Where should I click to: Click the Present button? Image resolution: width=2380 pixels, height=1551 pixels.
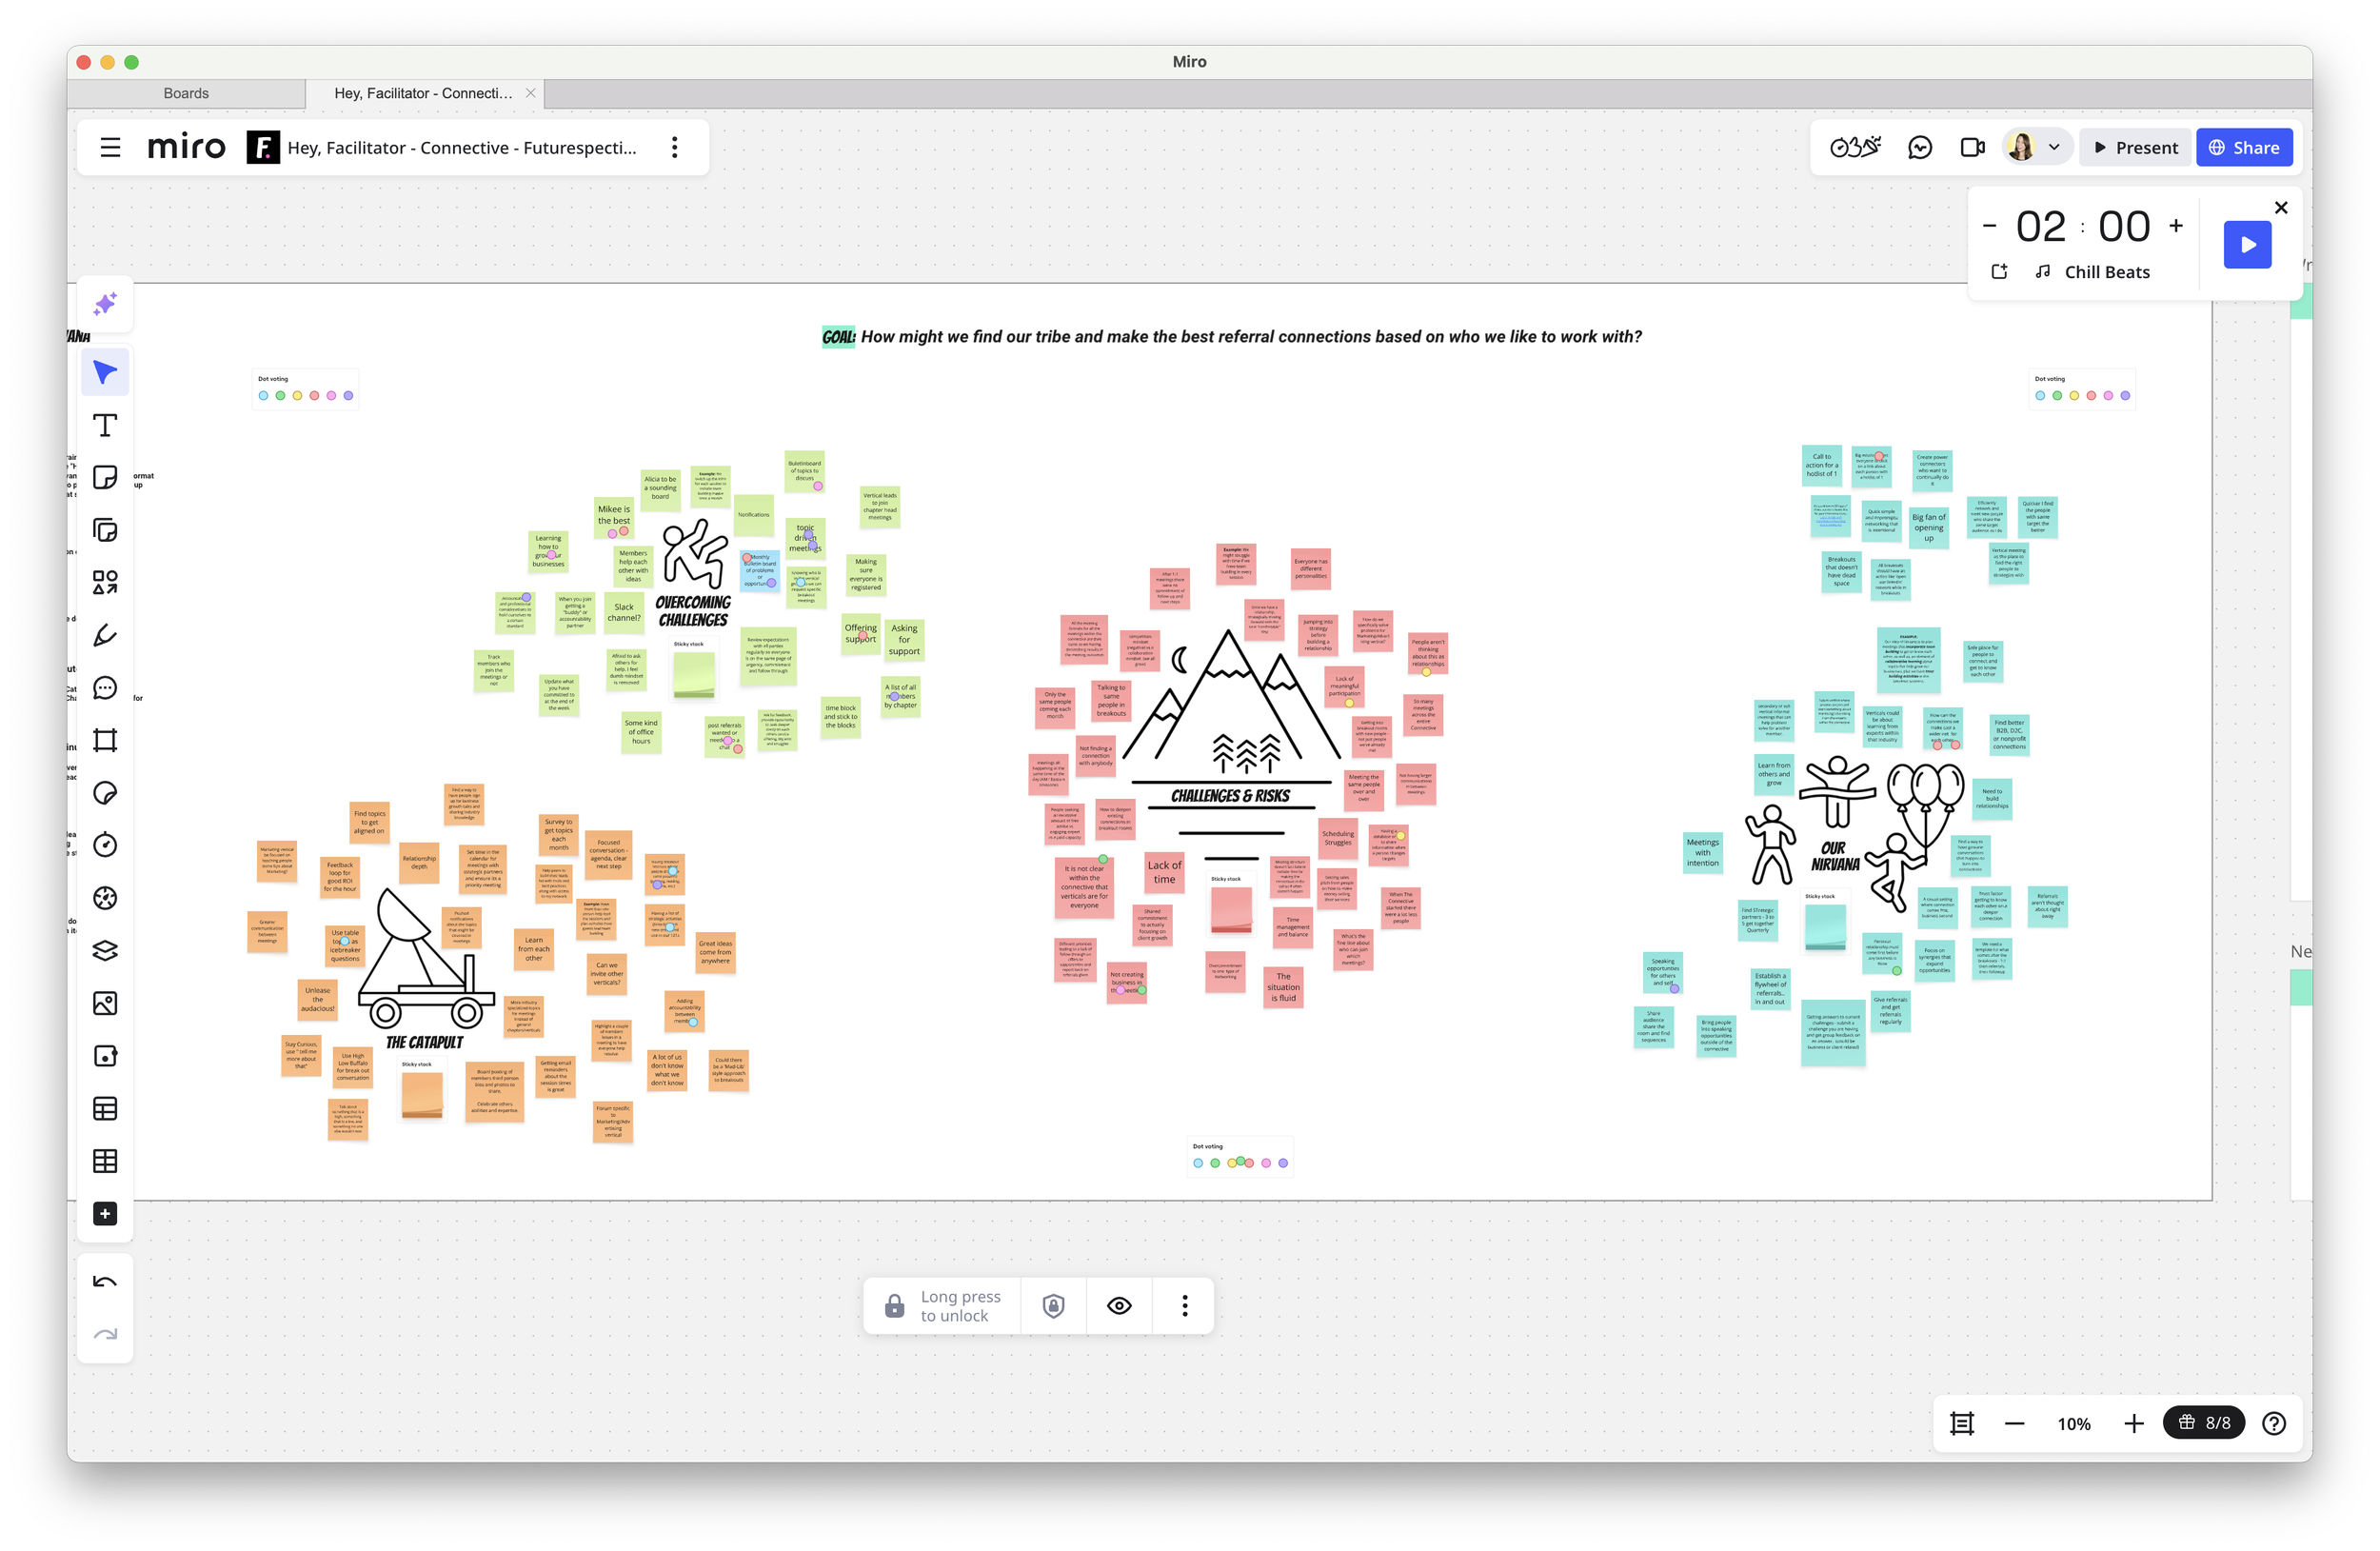click(x=2135, y=148)
